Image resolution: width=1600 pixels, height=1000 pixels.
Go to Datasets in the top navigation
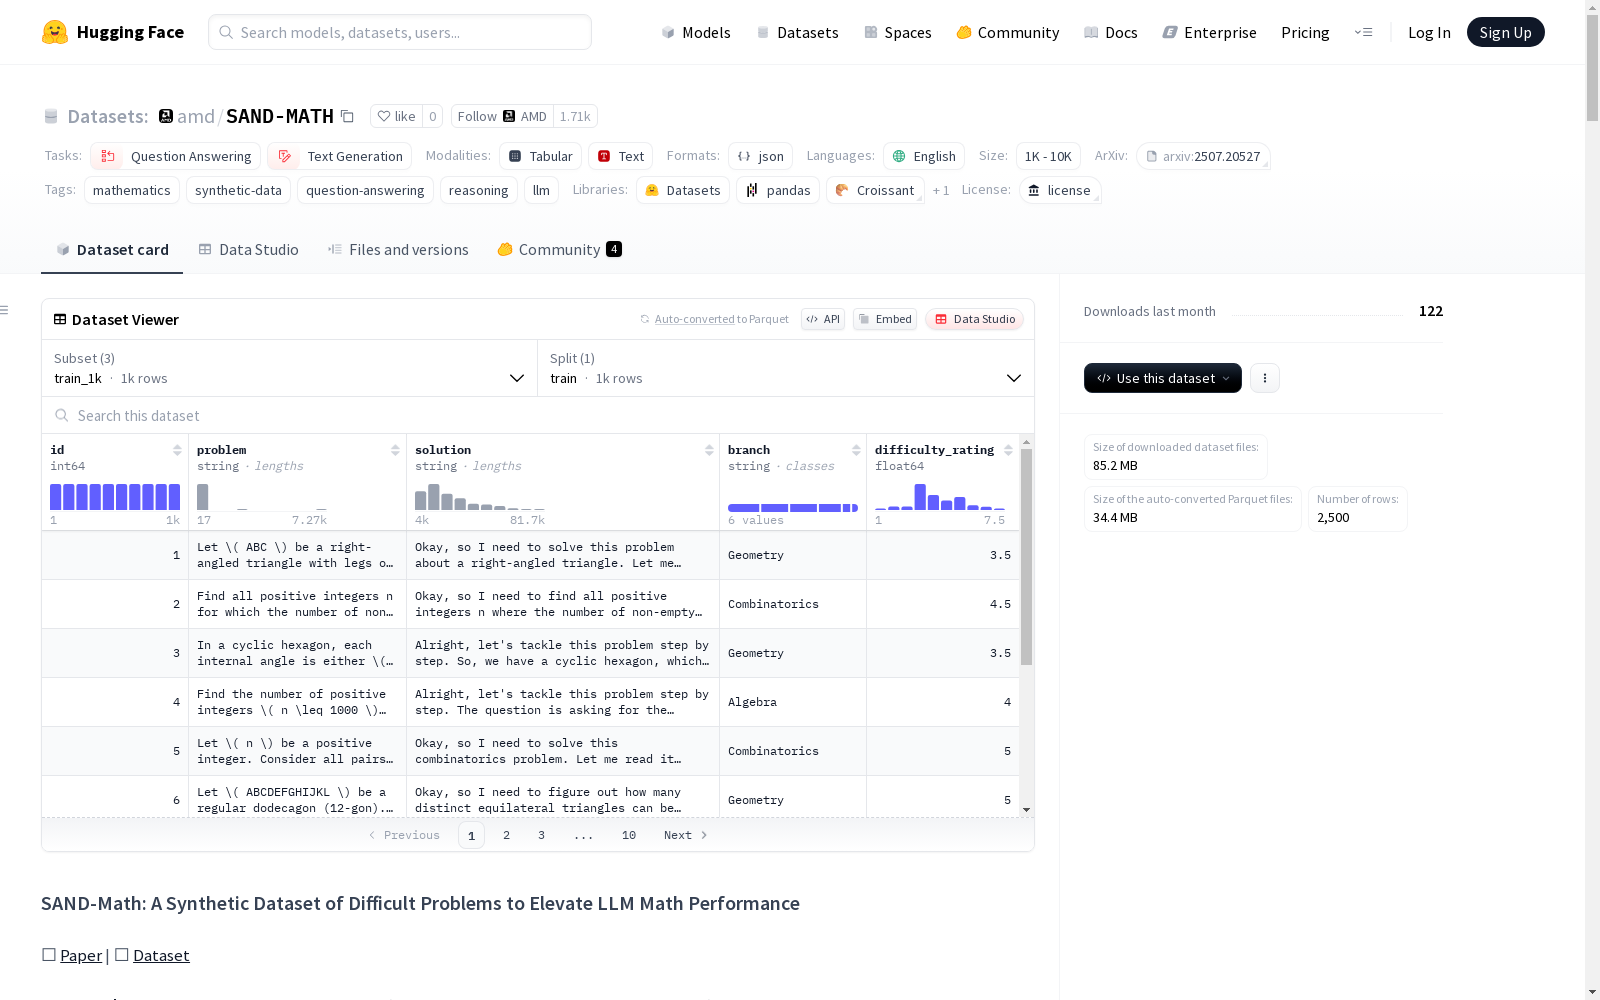(797, 32)
